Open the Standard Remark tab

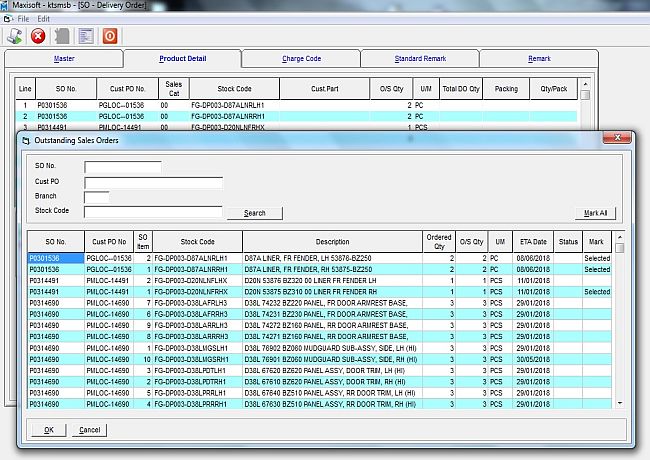[419, 59]
